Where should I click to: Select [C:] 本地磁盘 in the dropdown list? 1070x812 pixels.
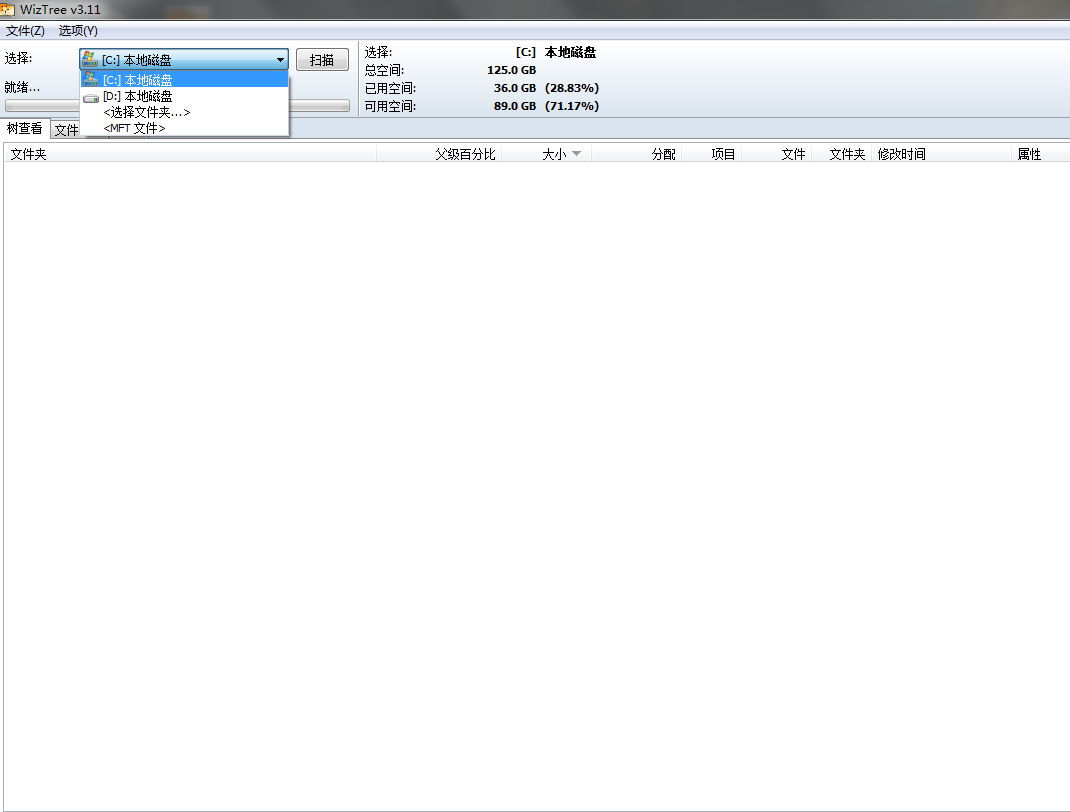coord(184,80)
